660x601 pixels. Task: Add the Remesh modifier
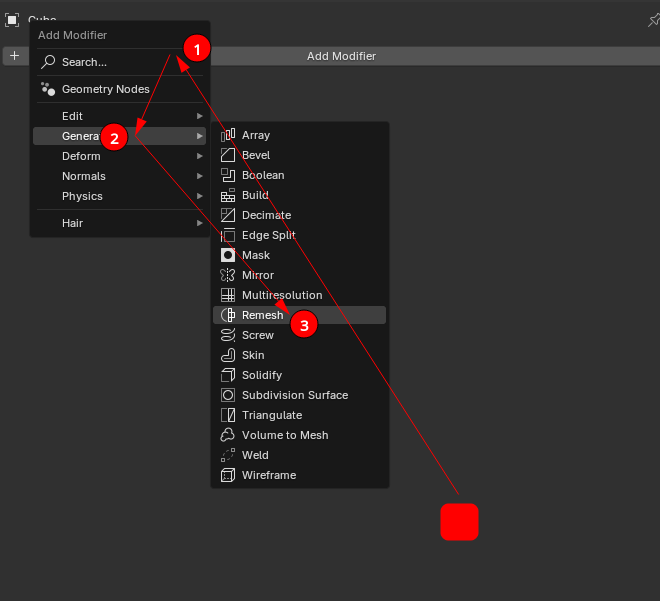(299, 315)
